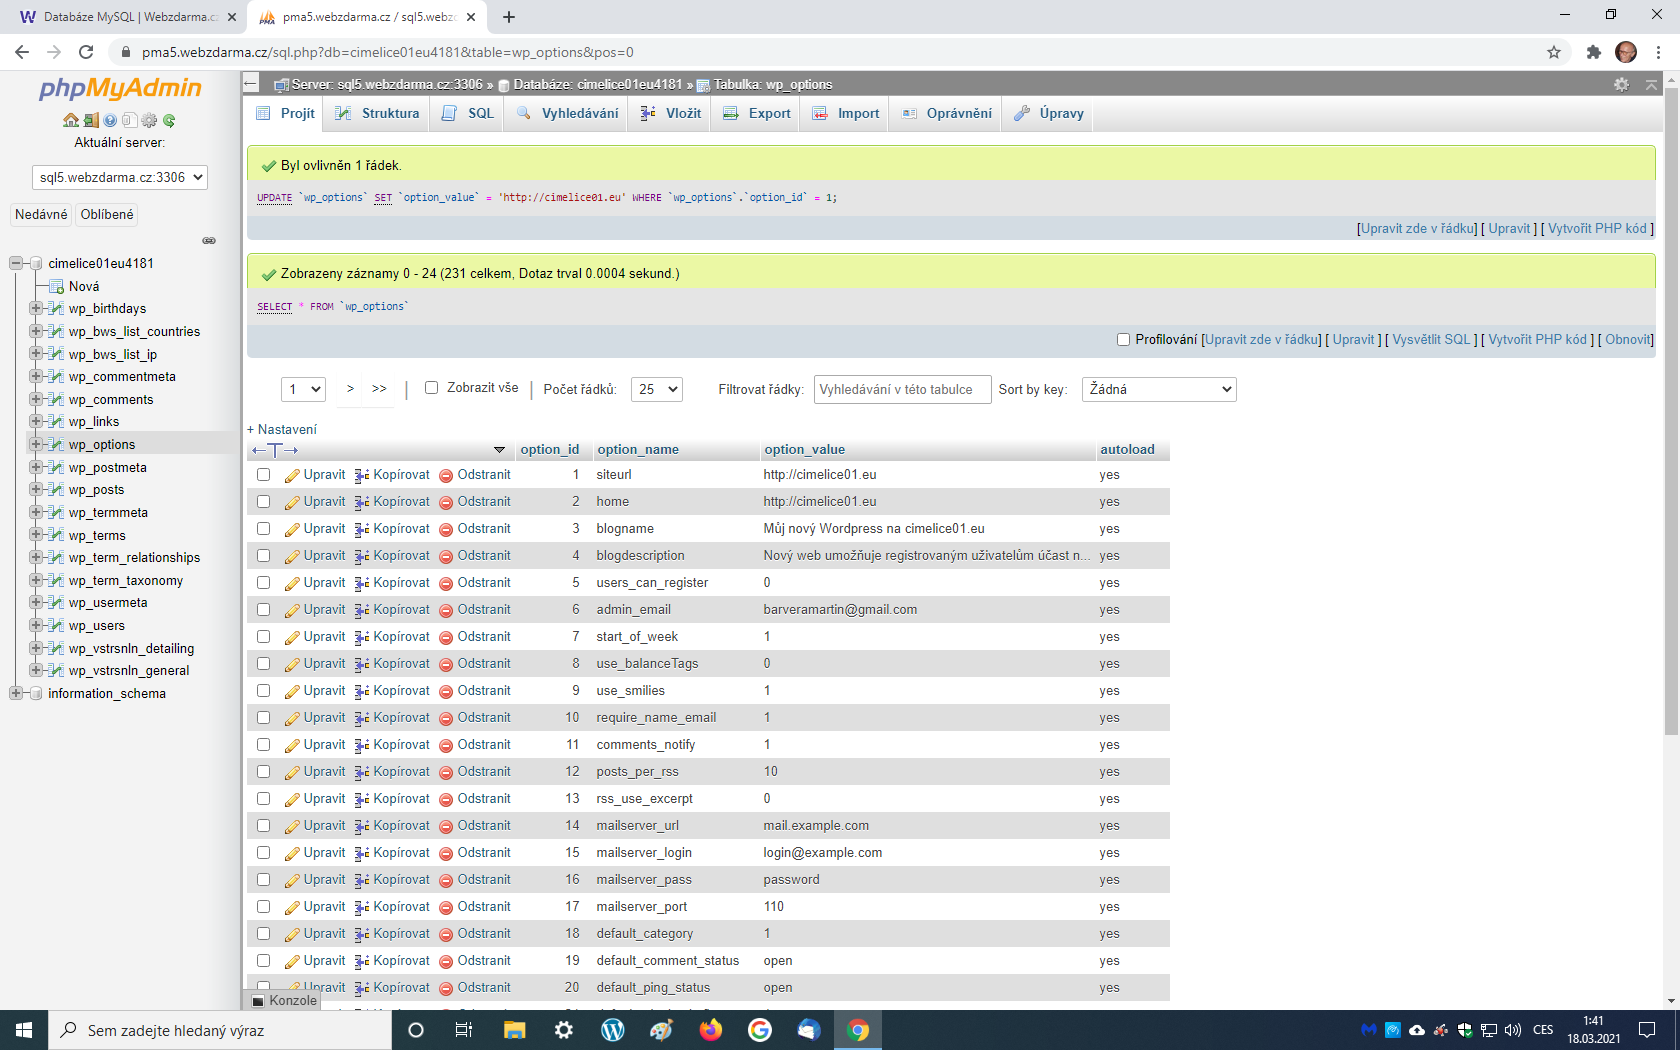The image size is (1680, 1050).
Task: Open the phpMyAdmin documentation help icon
Action: pos(110,120)
